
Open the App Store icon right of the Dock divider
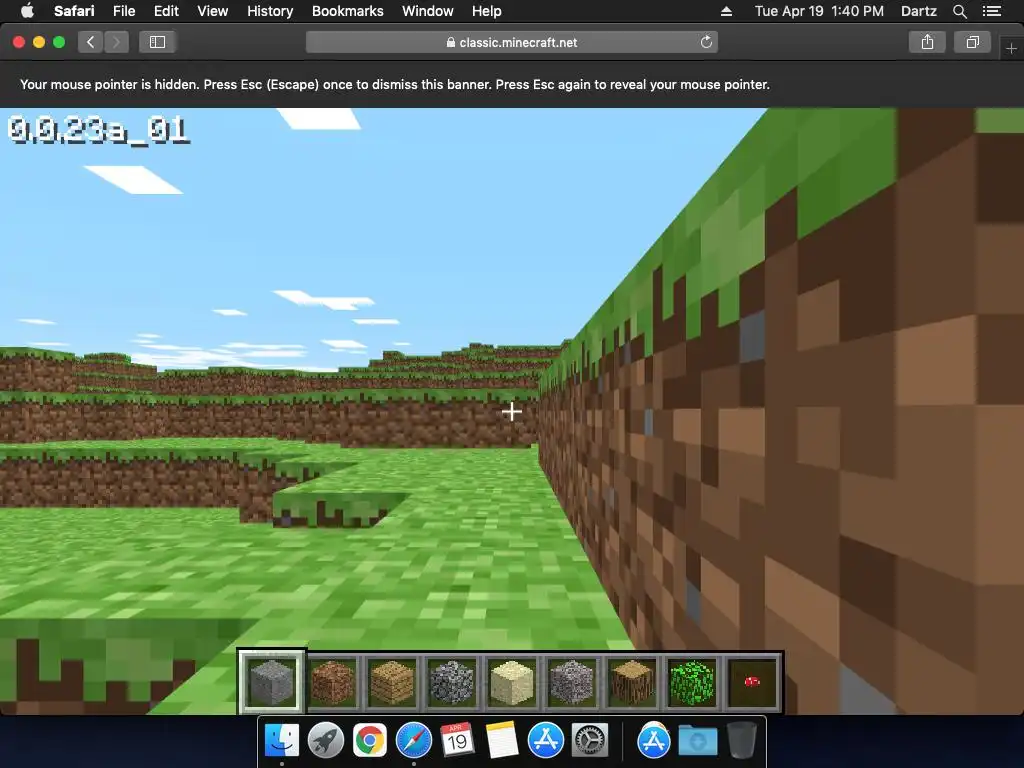[x=654, y=741]
